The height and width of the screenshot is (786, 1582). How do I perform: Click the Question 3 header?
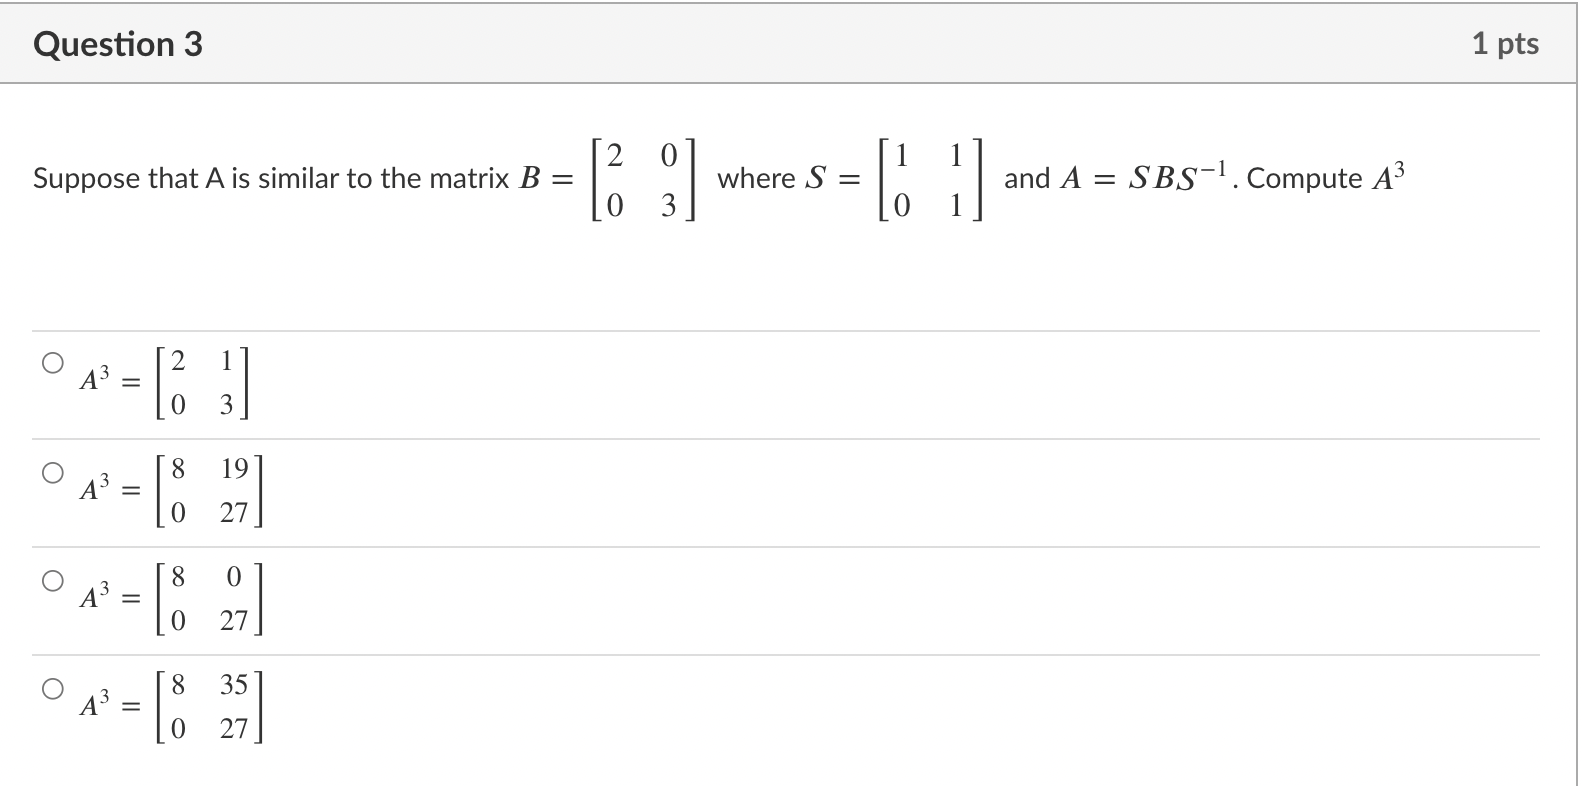(118, 43)
